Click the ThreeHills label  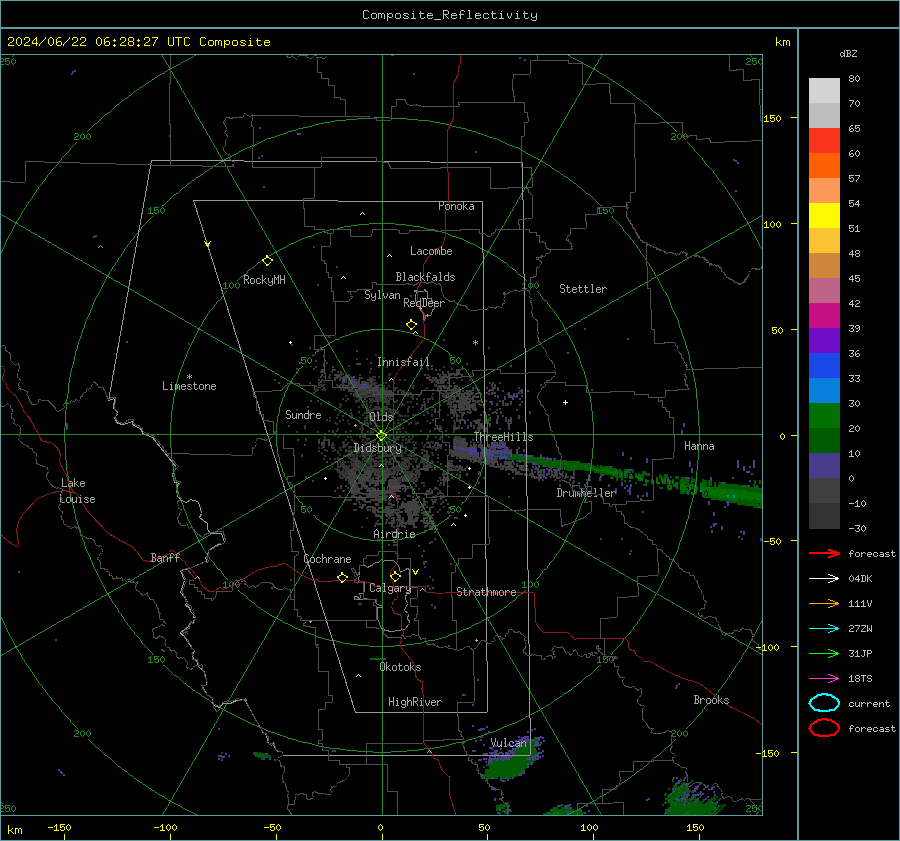pos(503,437)
